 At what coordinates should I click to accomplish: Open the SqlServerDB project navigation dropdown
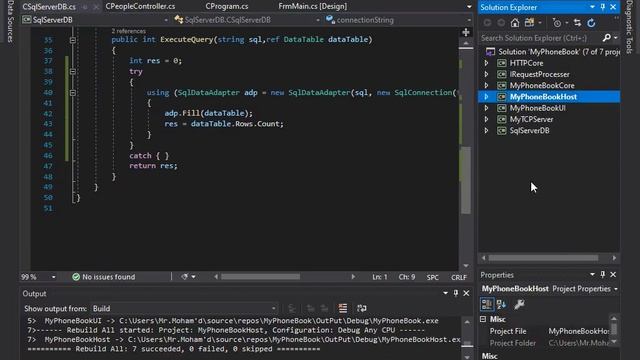pos(166,20)
